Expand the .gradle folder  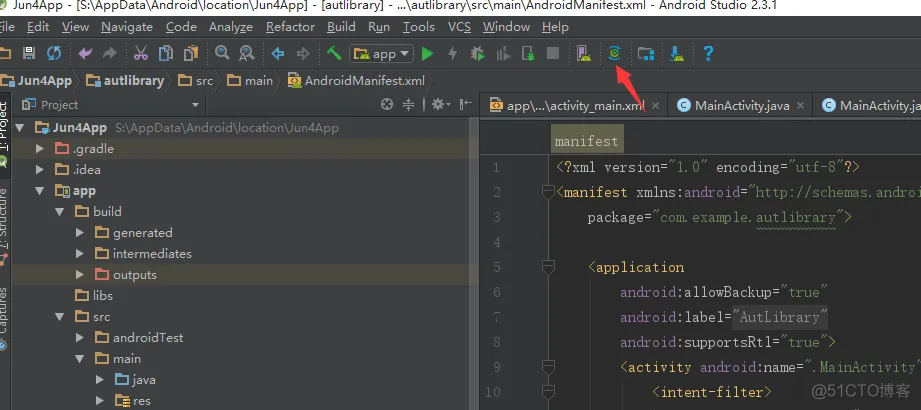pos(39,149)
